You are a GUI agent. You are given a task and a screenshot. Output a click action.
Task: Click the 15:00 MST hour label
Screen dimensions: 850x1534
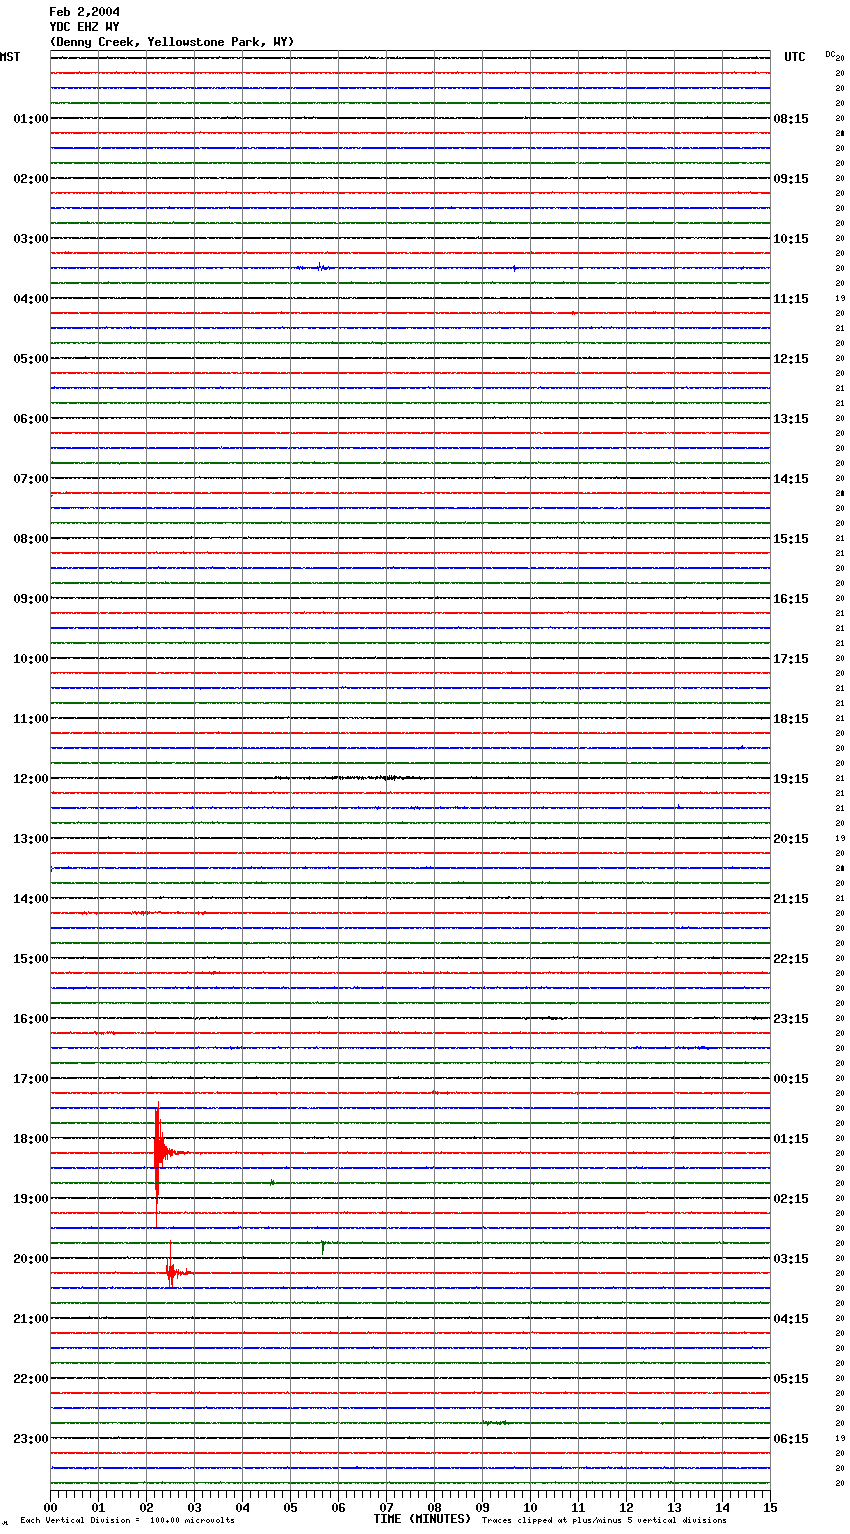pos(30,959)
